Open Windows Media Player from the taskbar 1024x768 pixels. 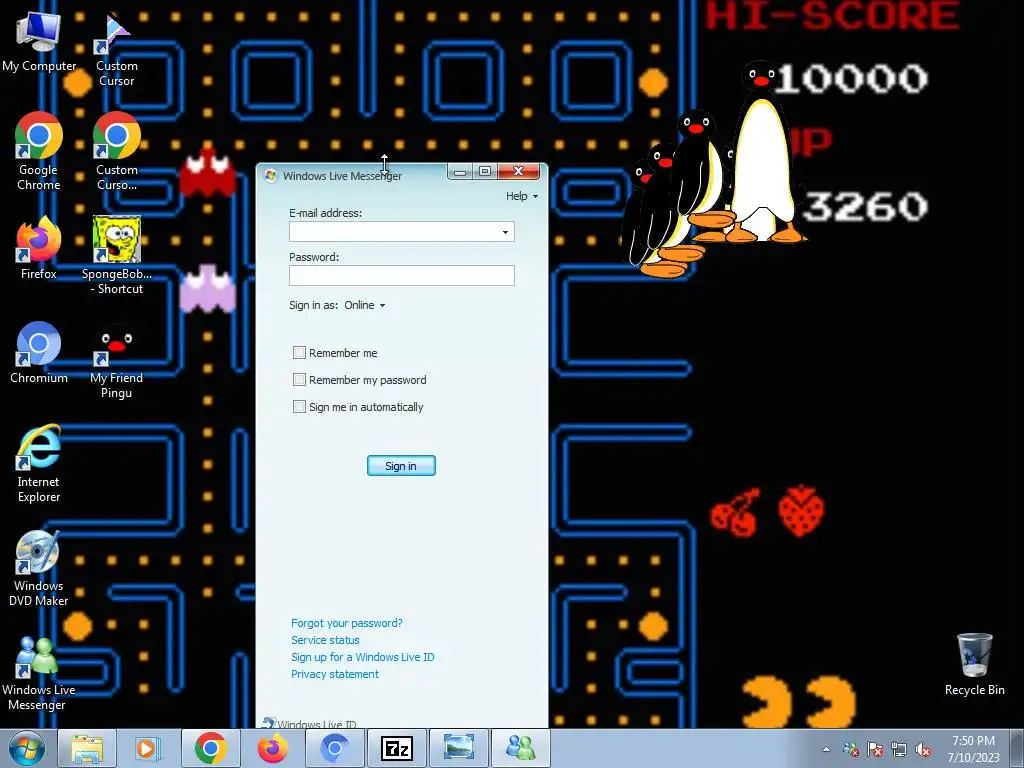[x=148, y=748]
